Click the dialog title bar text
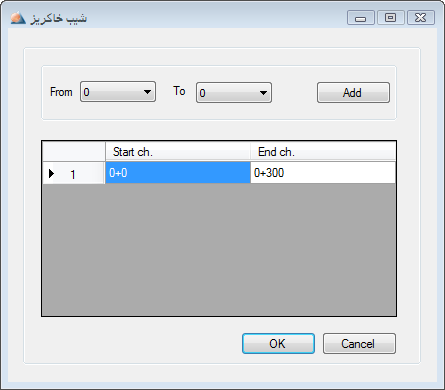This screenshot has height=390, width=445. (x=59, y=18)
